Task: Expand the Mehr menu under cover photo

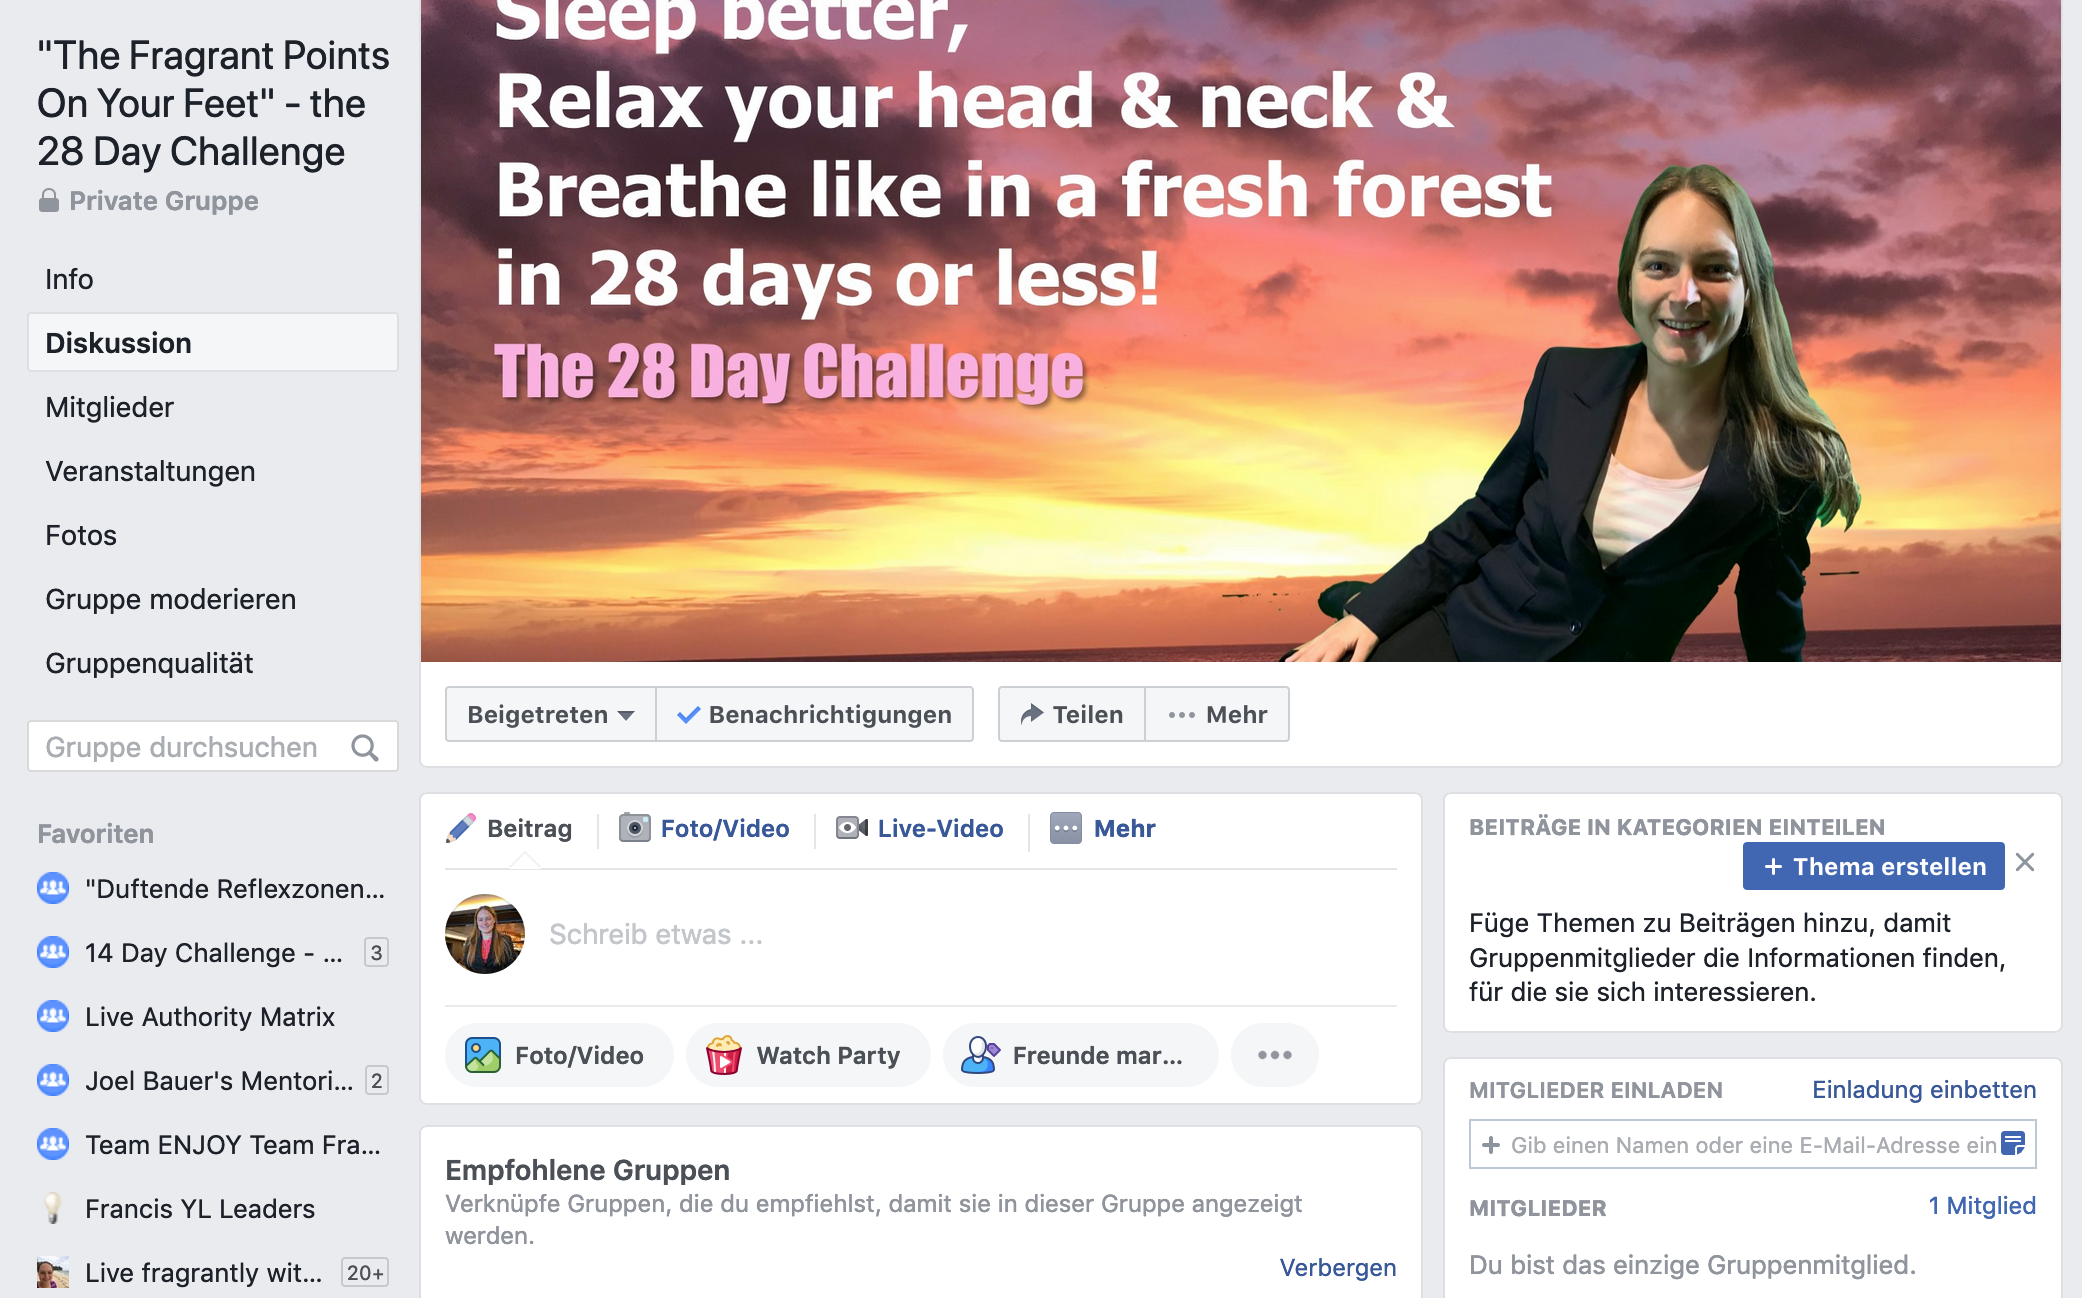Action: coord(1217,714)
